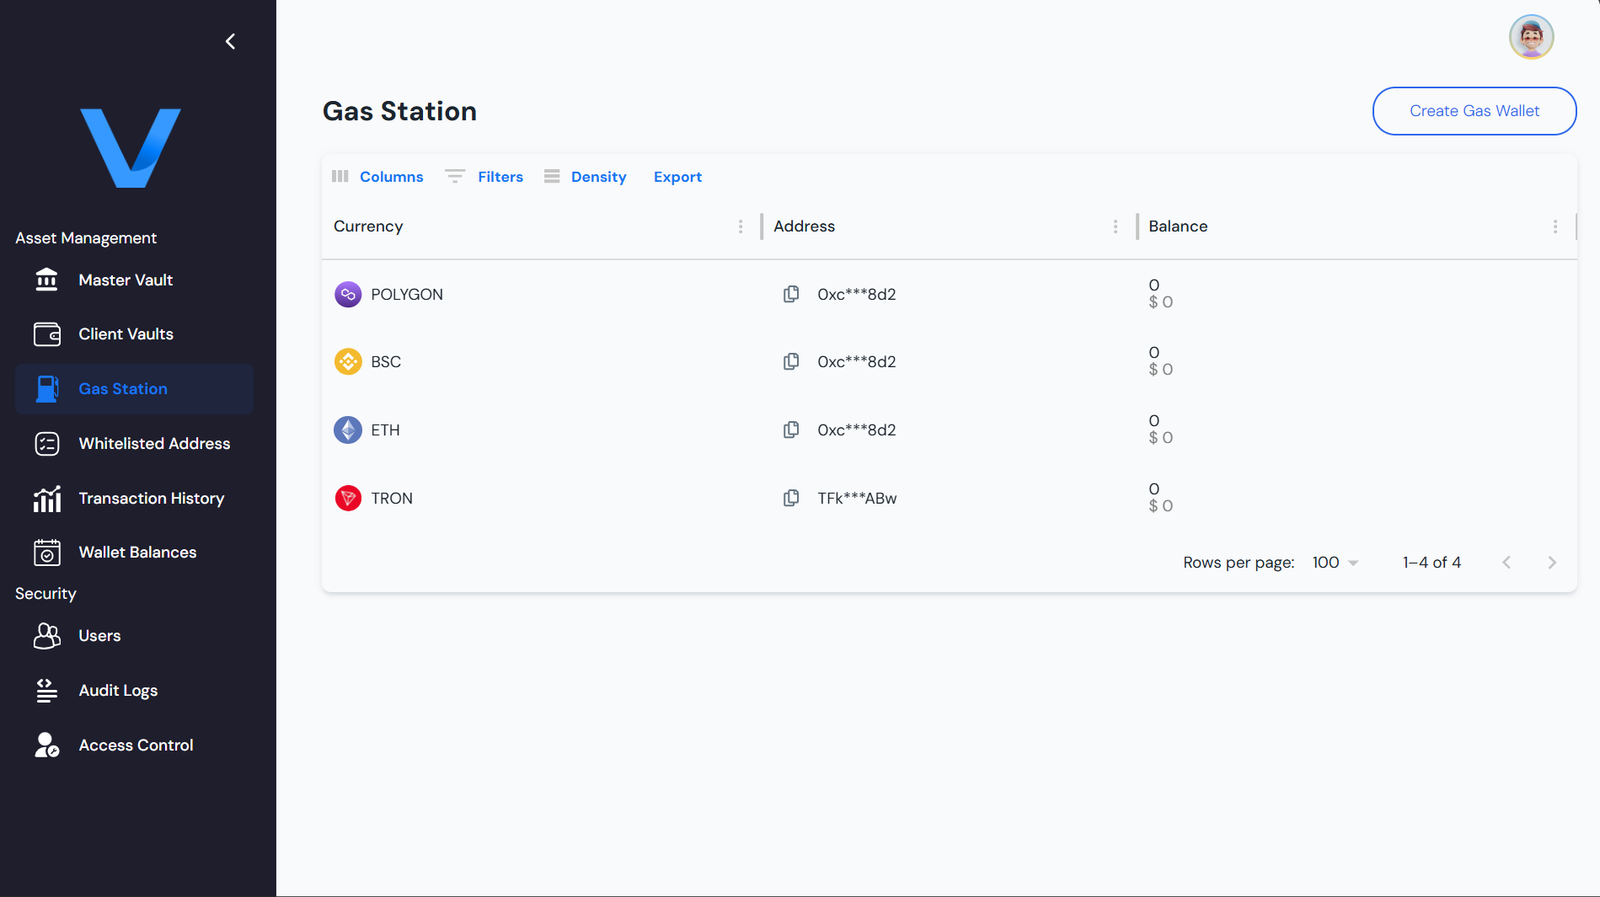1600x897 pixels.
Task: Open the user profile avatar
Action: tap(1531, 37)
